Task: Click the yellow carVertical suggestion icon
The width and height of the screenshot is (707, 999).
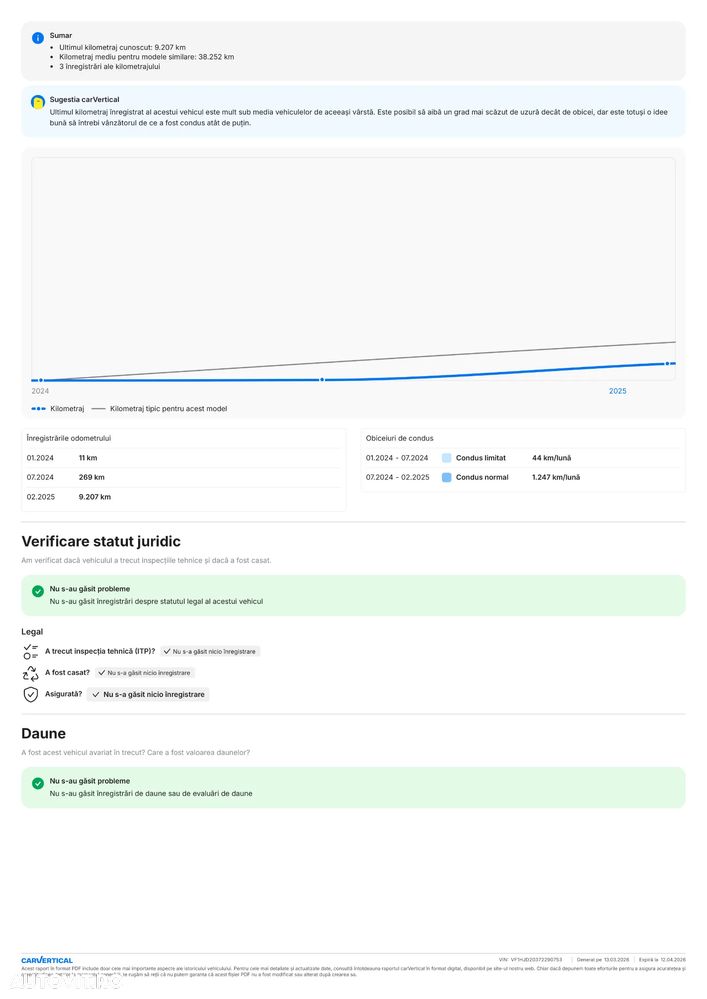Action: [x=38, y=102]
